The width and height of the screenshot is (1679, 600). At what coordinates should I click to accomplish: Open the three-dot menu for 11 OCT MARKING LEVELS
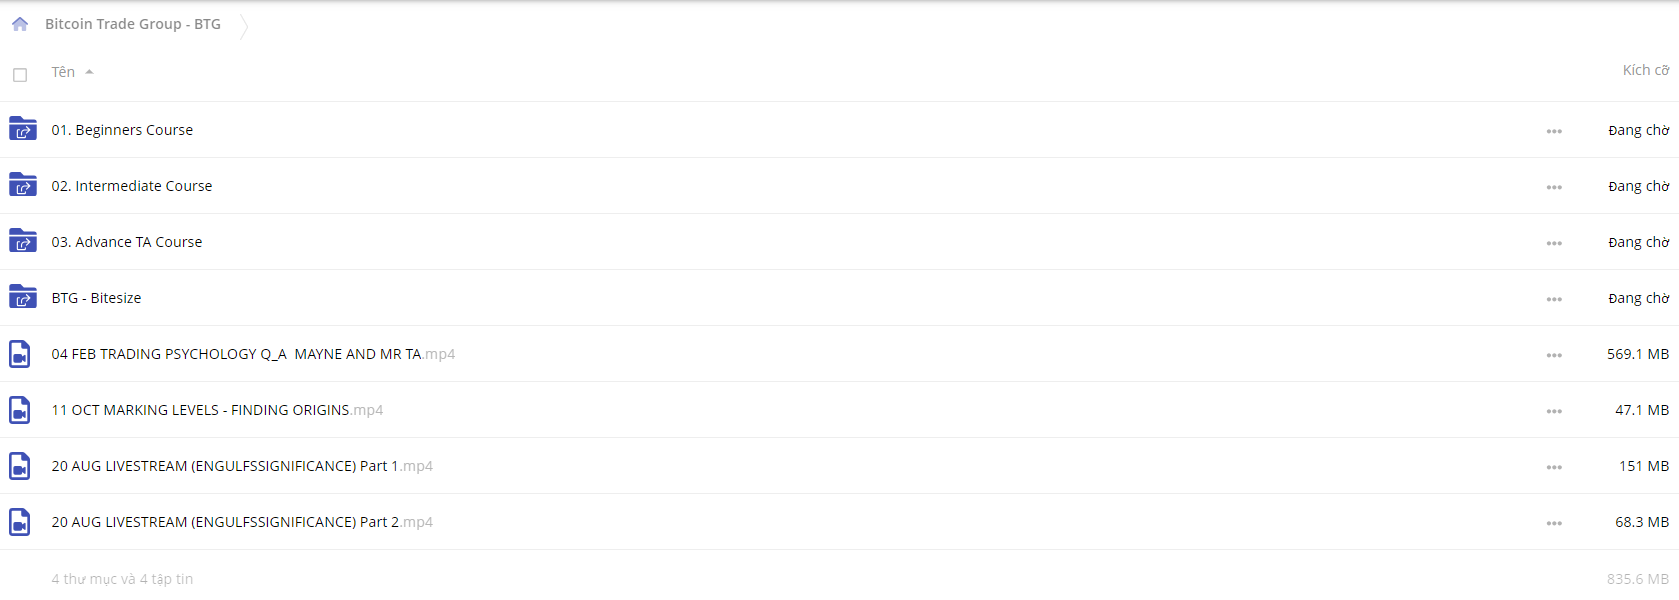click(1554, 411)
